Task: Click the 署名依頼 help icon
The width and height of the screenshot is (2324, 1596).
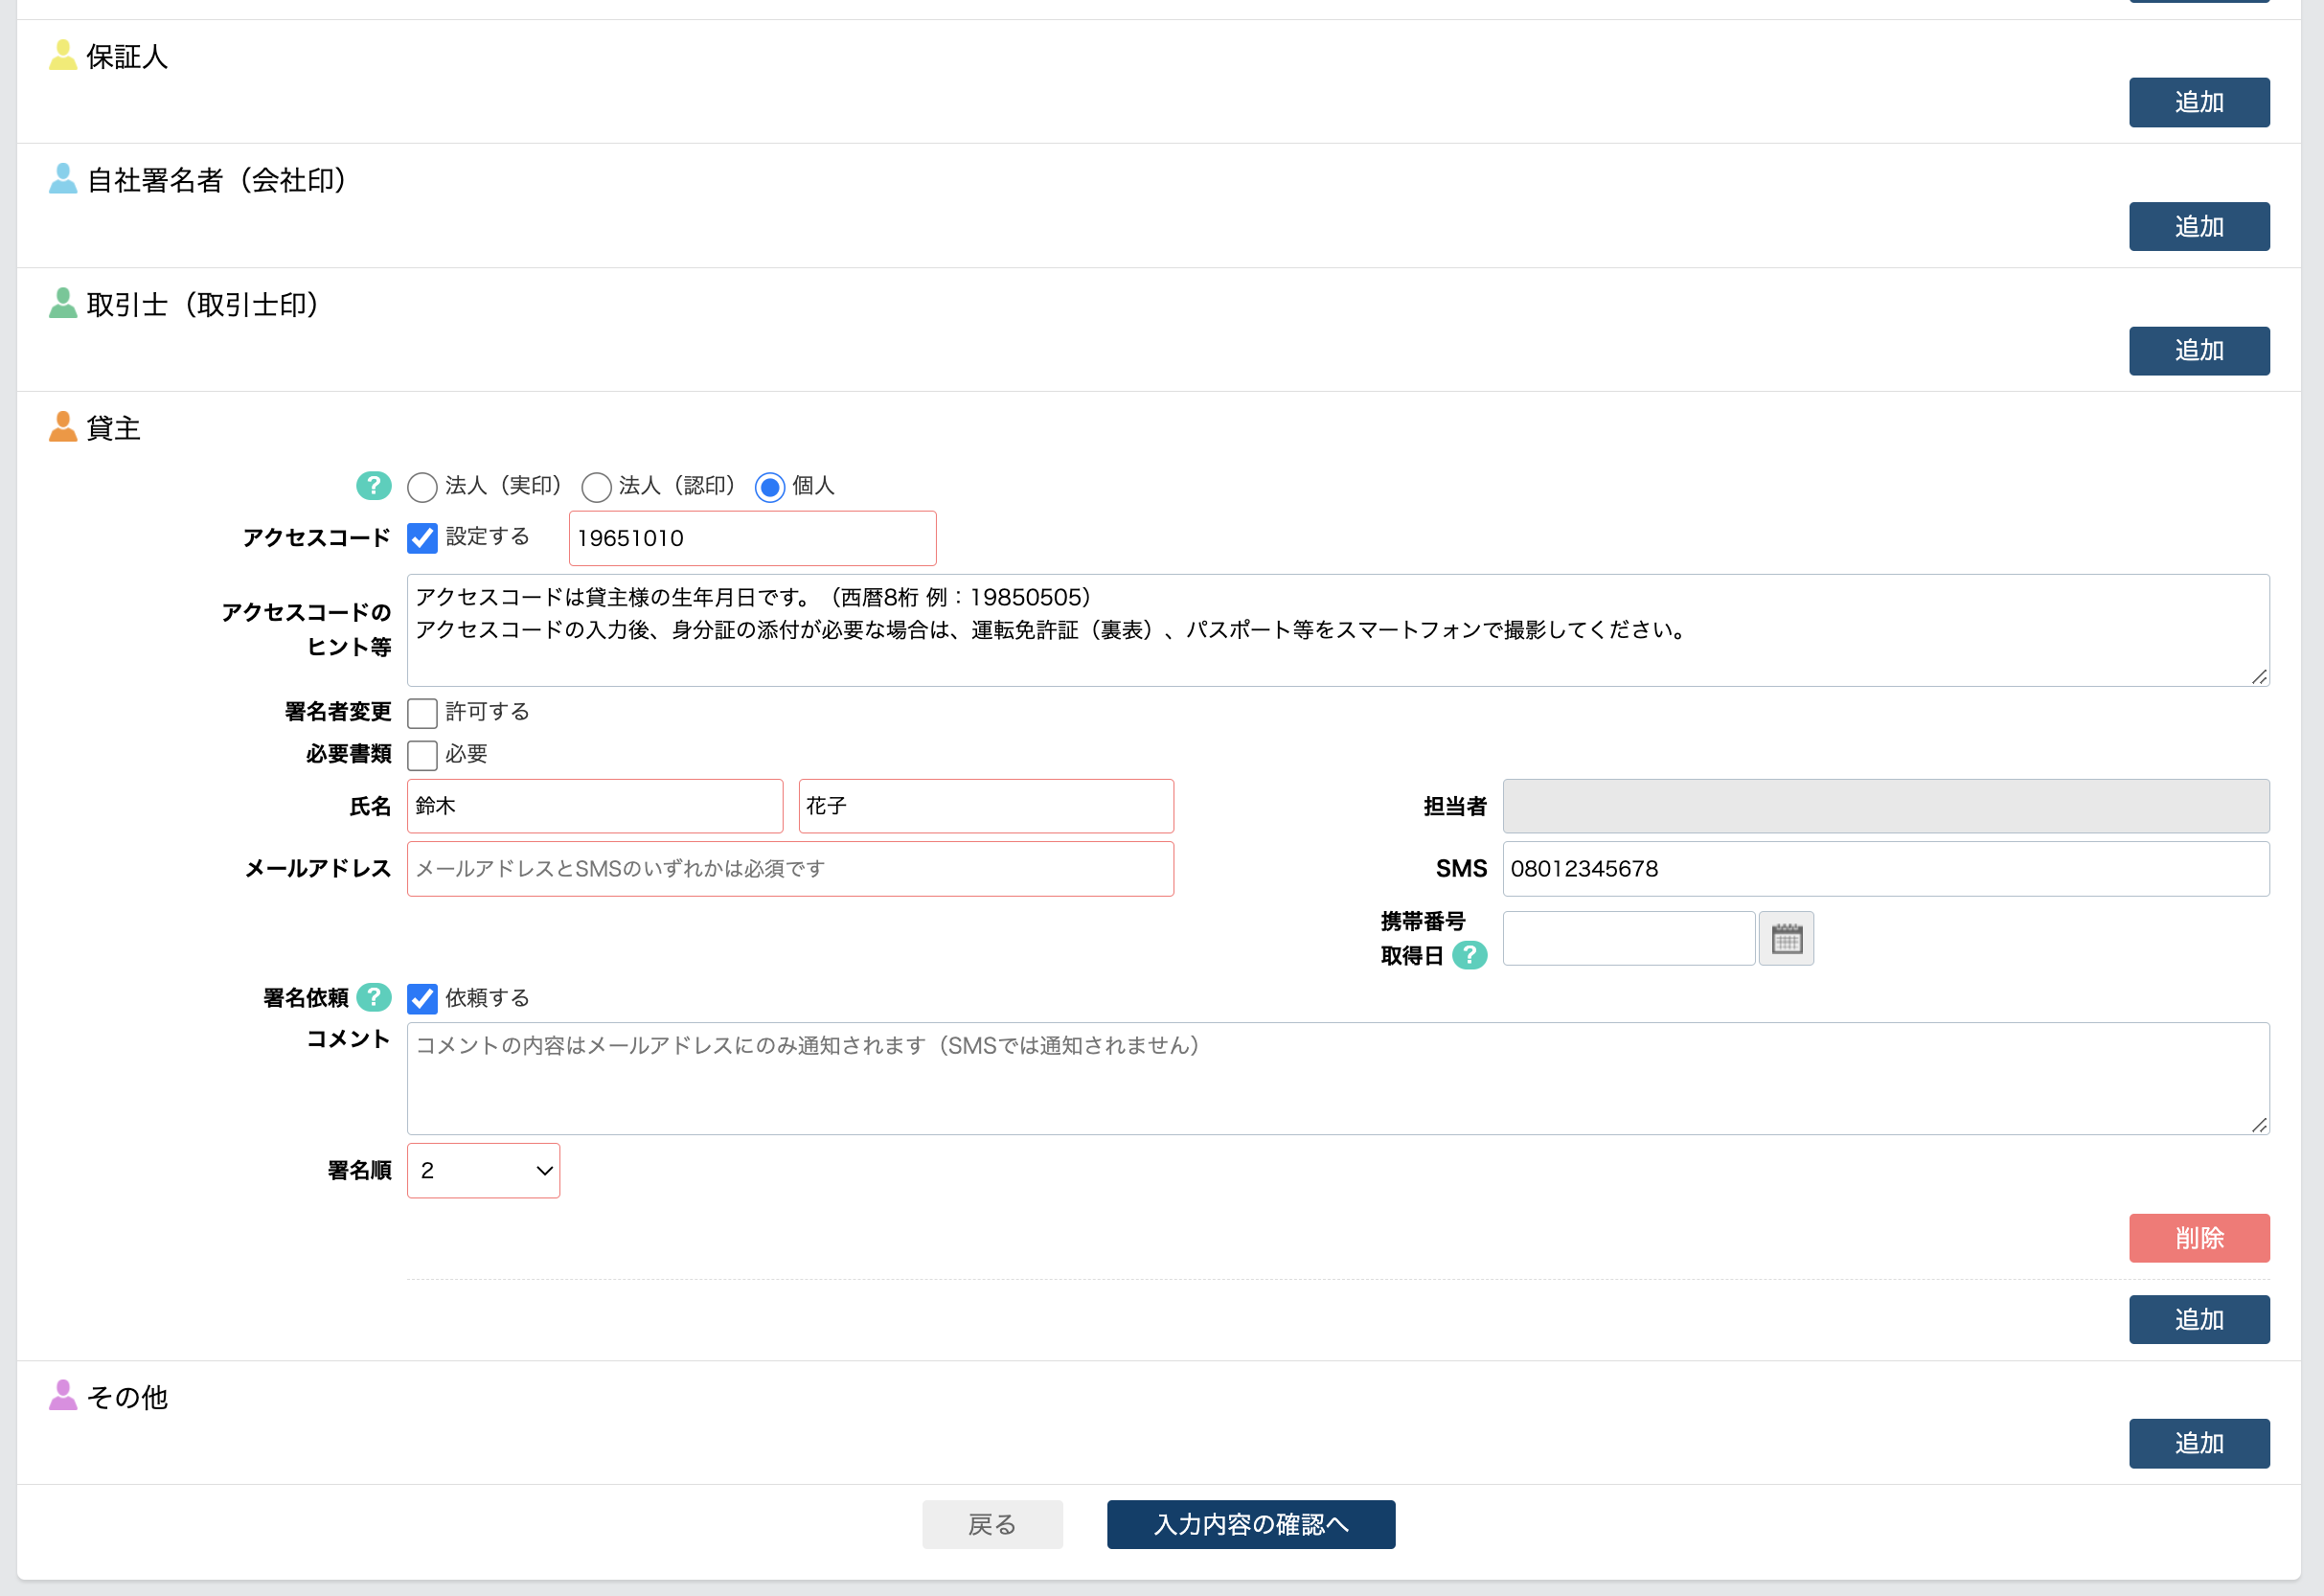Action: (373, 997)
